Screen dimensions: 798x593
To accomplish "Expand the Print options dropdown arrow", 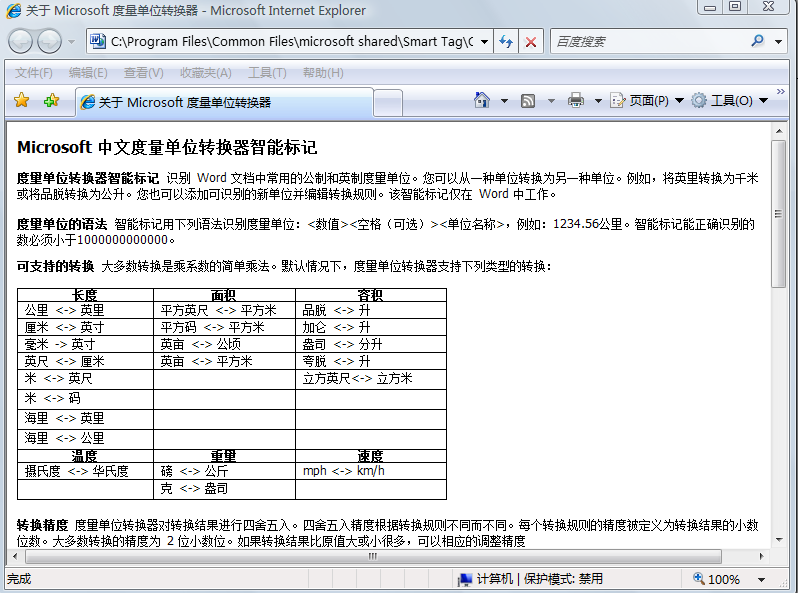I will click(x=598, y=101).
